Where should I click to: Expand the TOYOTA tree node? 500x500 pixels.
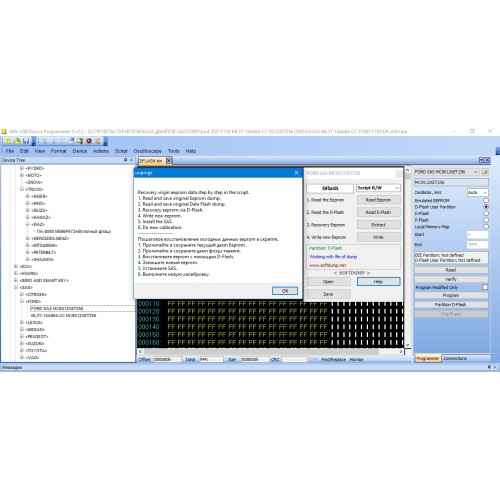point(22,350)
